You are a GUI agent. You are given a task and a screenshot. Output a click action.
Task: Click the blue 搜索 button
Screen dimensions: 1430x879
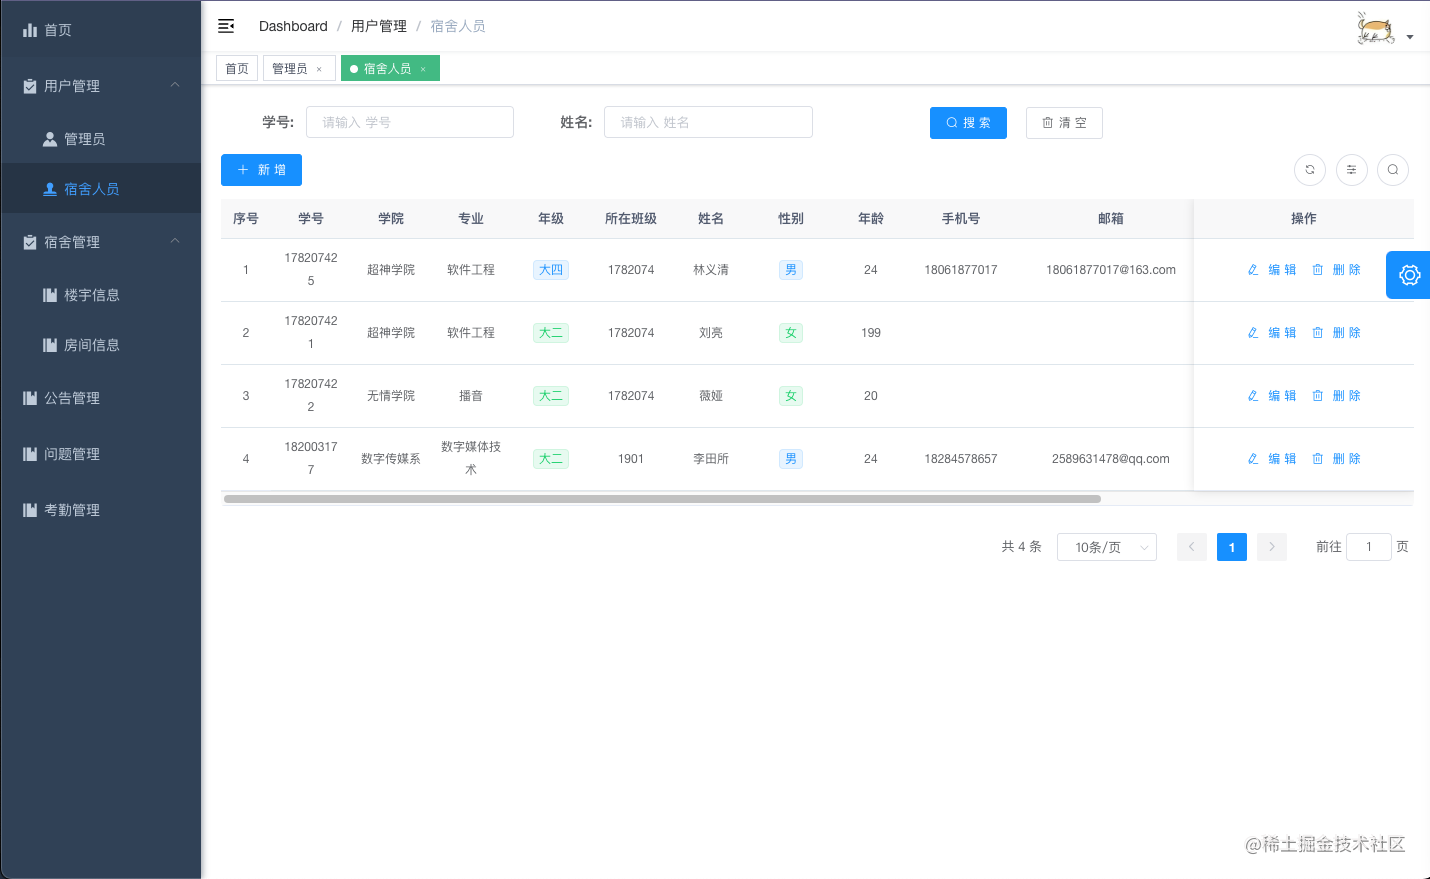tap(968, 123)
